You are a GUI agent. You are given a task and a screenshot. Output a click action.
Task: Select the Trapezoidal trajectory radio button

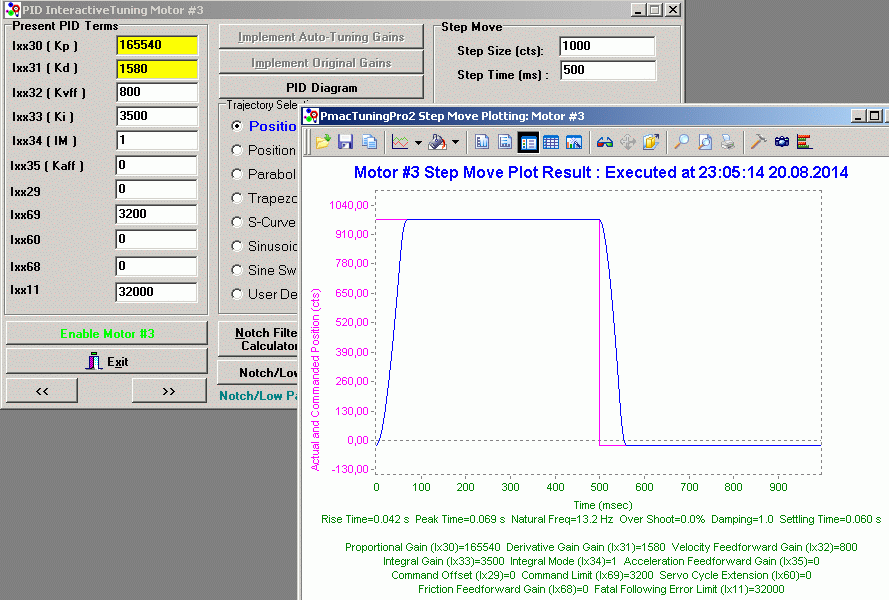coord(237,198)
